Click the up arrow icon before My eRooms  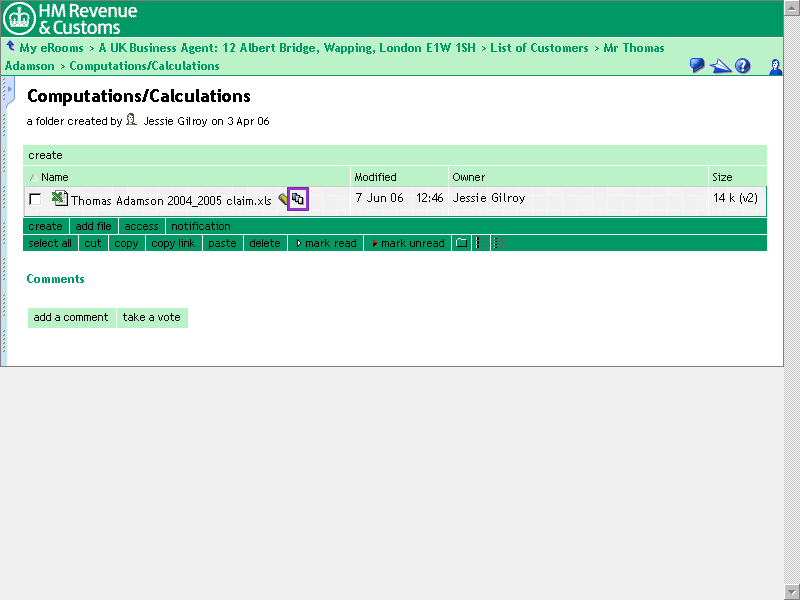click(10, 47)
